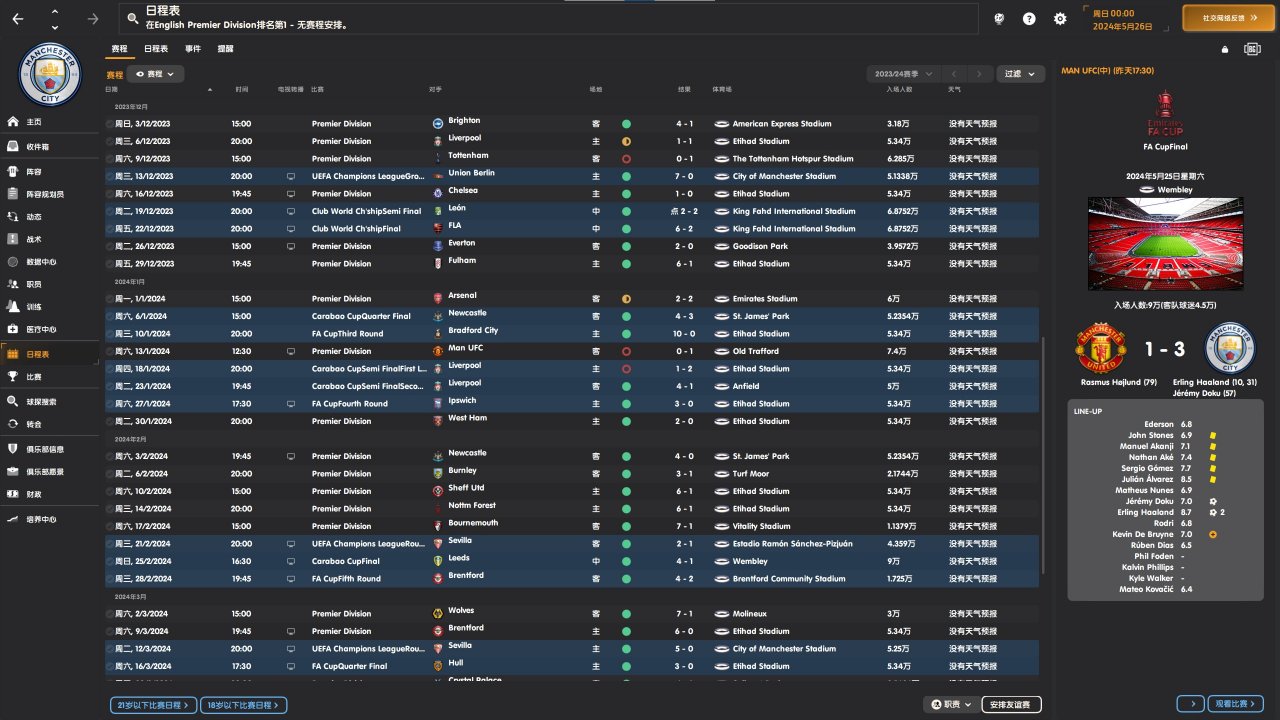Open the 动态 dynamics icon
1280x720 pixels.
pos(13,216)
